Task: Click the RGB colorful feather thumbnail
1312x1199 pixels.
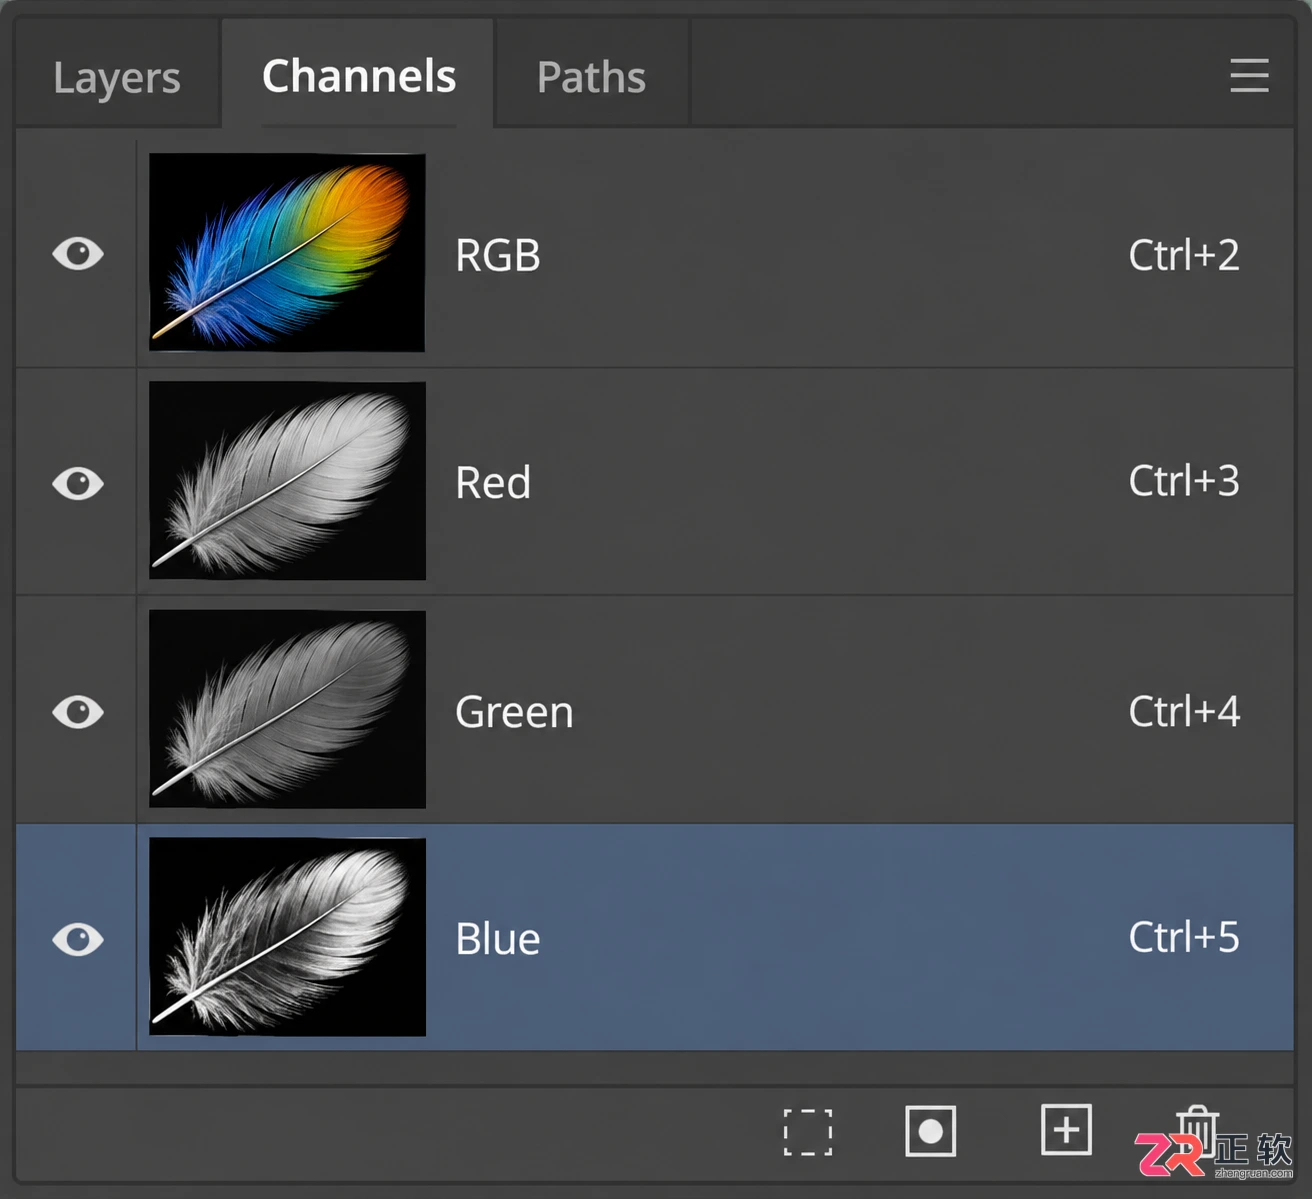Action: pyautogui.click(x=287, y=252)
